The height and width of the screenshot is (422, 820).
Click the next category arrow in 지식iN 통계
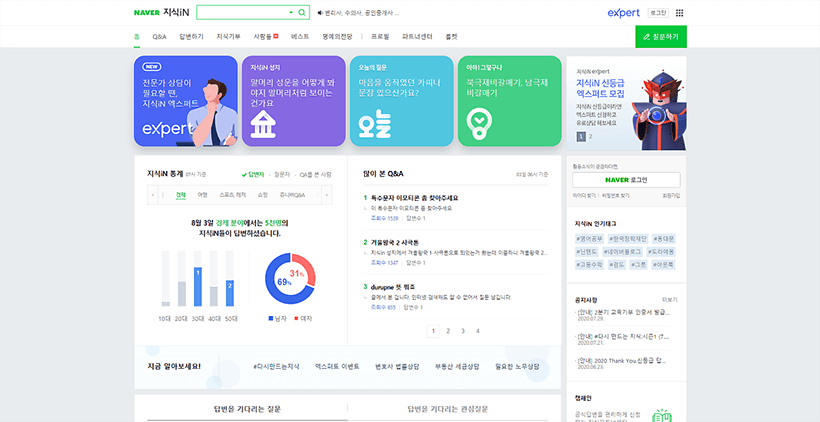click(x=327, y=195)
